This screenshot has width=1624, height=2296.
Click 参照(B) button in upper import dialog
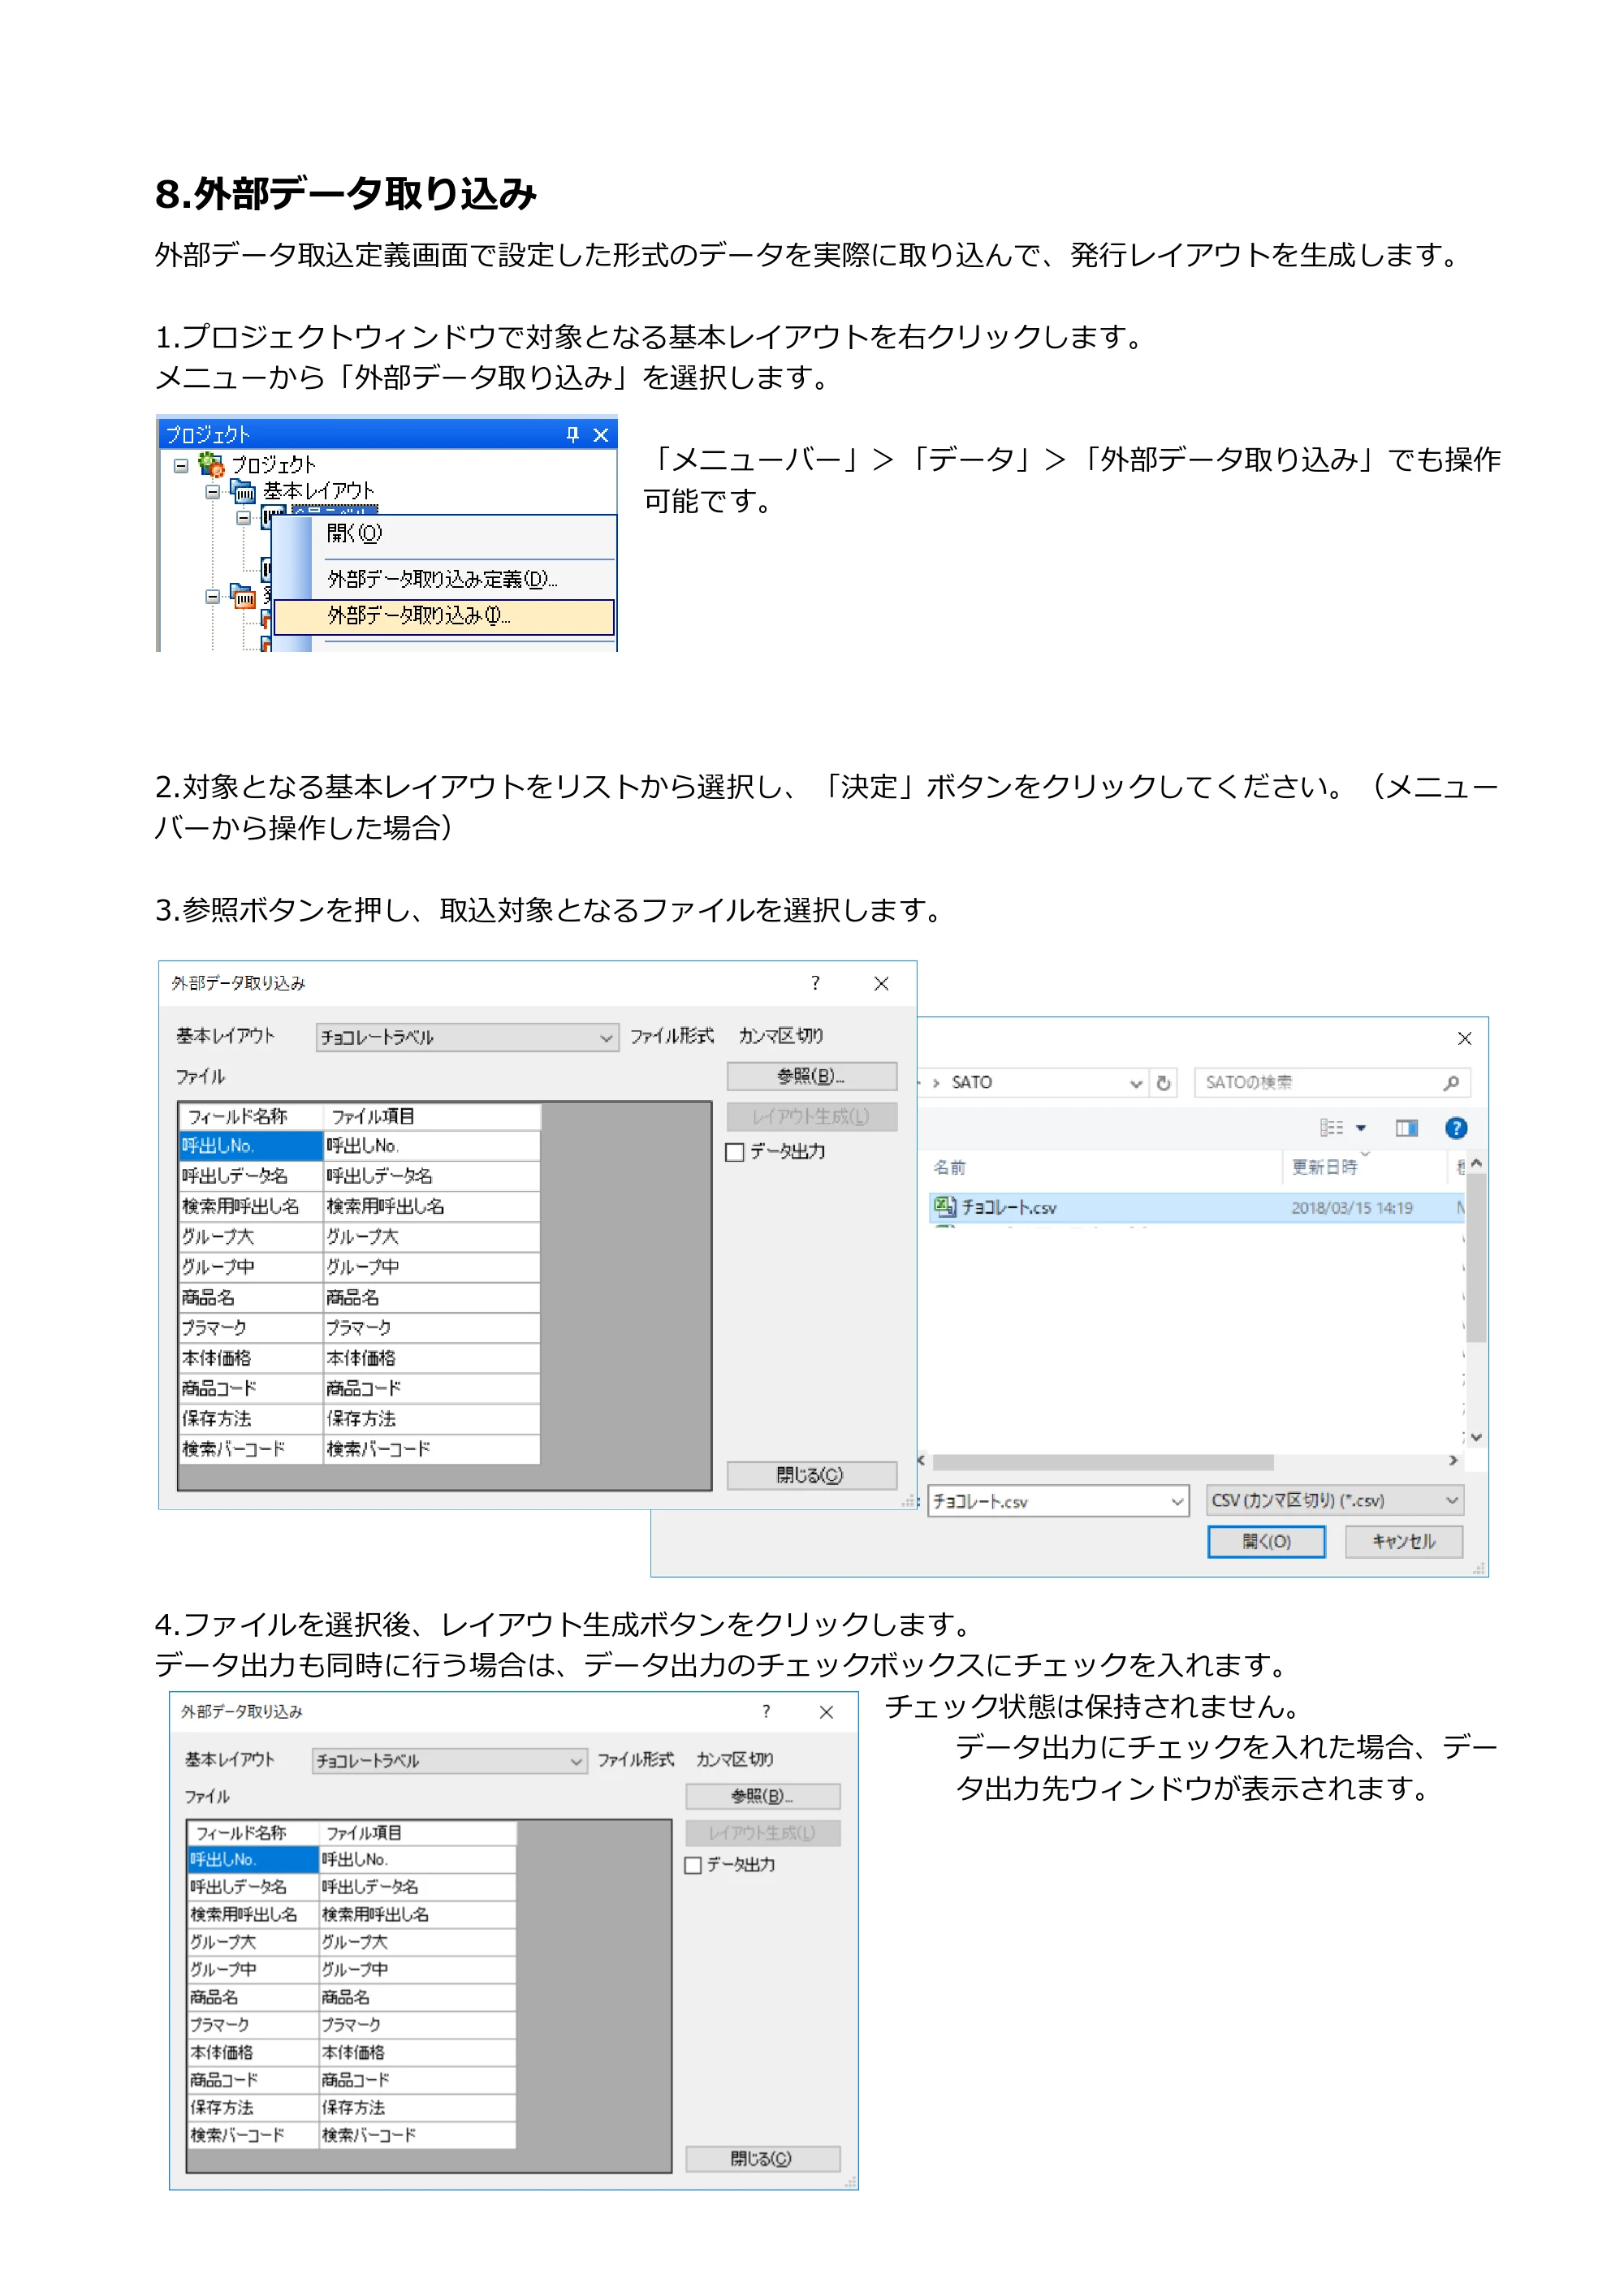pos(811,1076)
